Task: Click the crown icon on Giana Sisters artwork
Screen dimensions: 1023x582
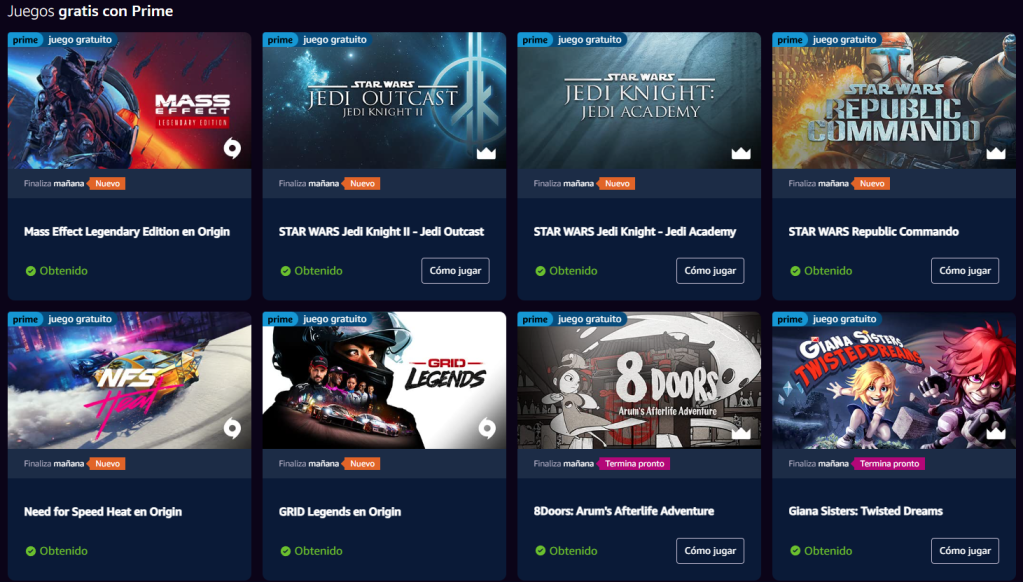Action: [995, 433]
